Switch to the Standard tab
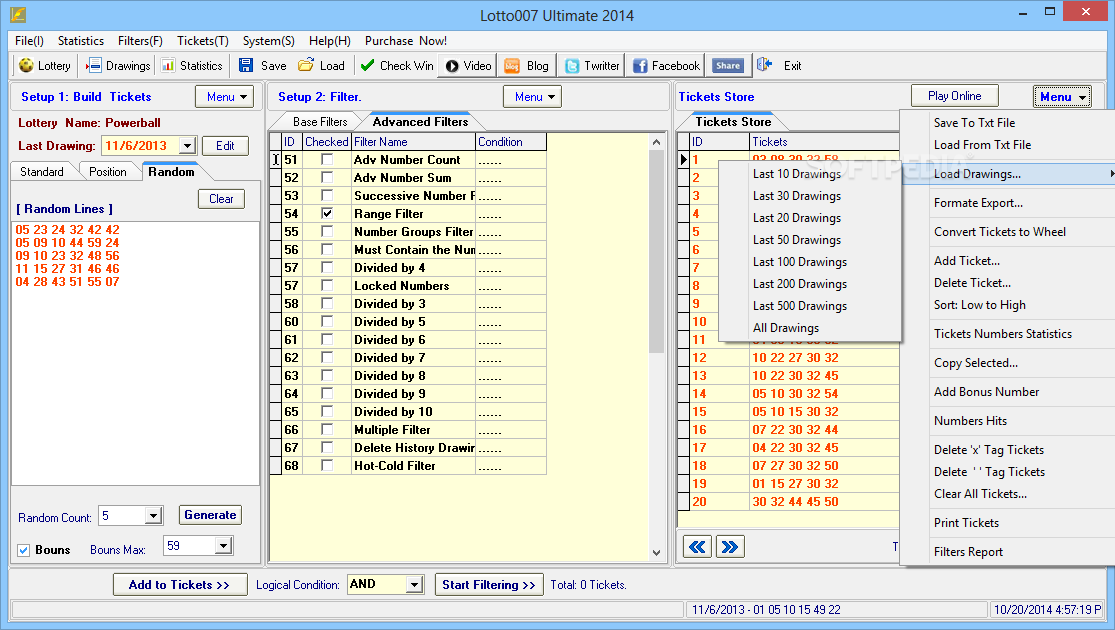Viewport: 1115px width, 630px height. point(42,171)
